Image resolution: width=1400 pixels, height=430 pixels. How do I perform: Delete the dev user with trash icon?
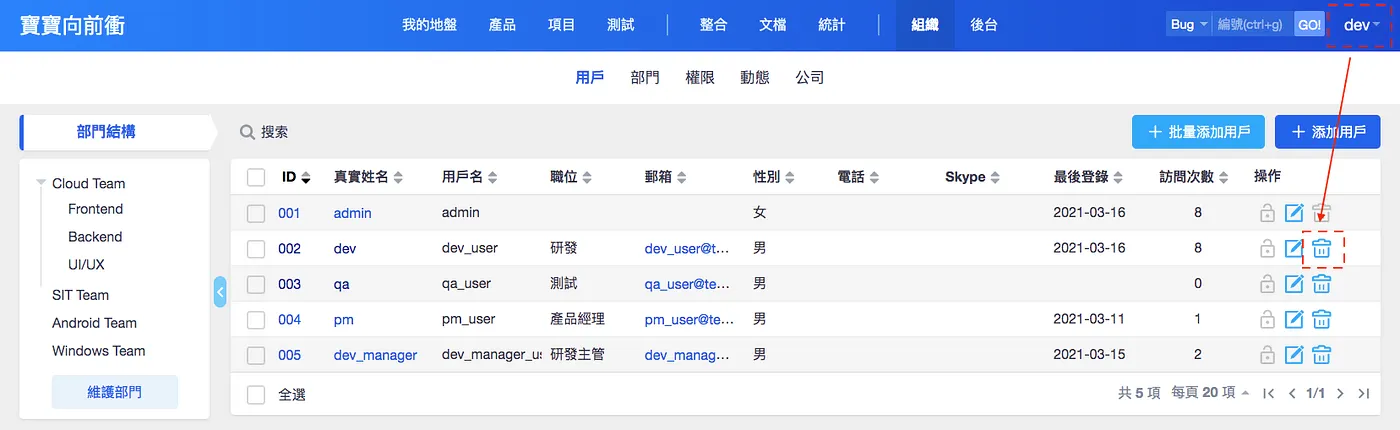1322,248
